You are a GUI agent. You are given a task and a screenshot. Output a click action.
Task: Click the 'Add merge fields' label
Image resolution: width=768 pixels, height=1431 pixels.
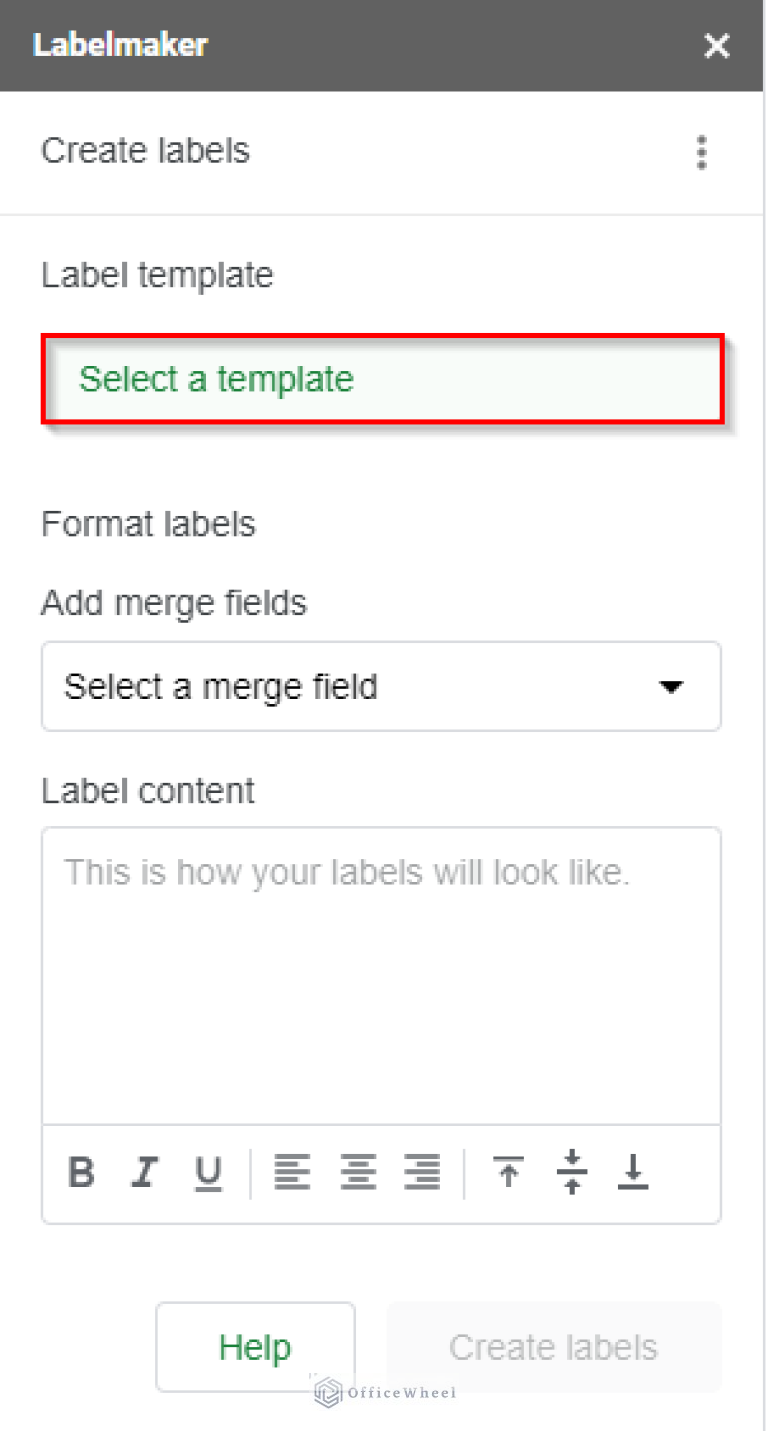pyautogui.click(x=174, y=603)
